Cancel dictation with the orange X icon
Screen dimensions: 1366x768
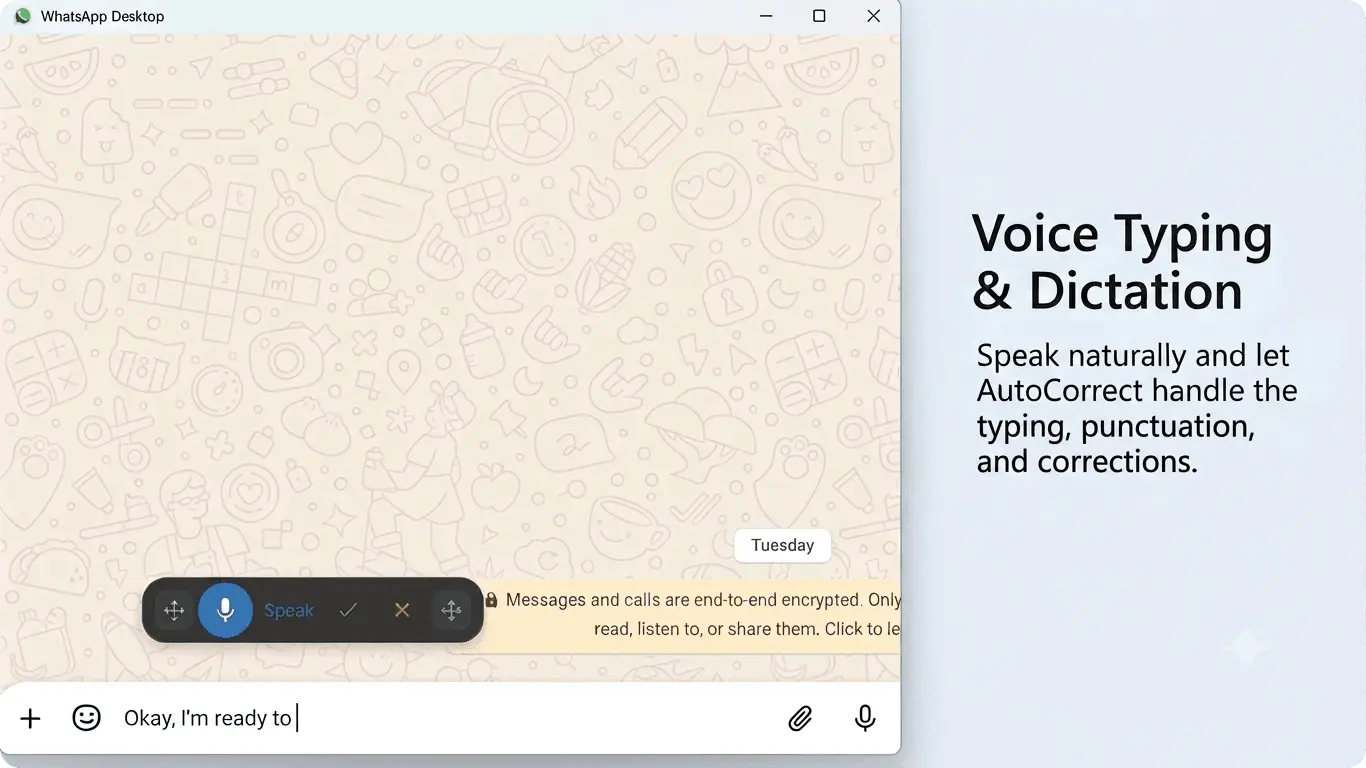pos(402,610)
